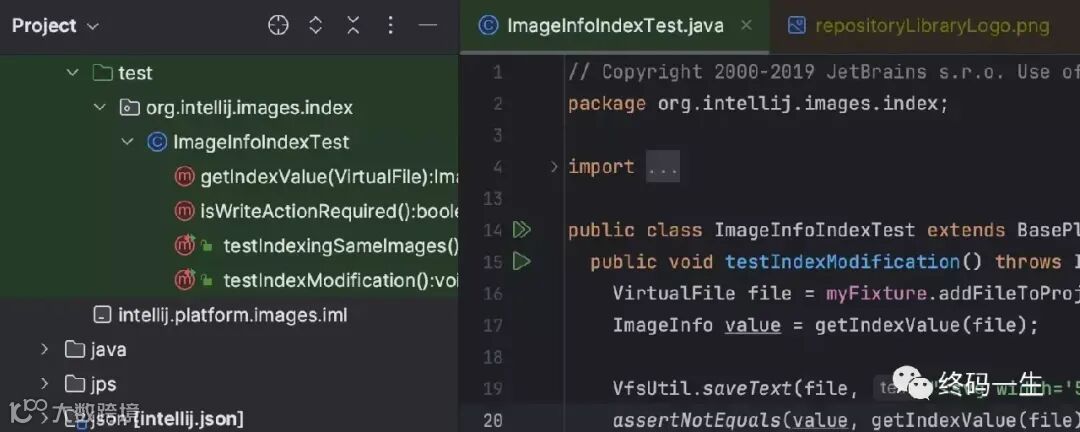Click the underlined value variable on line 17

point(752,325)
